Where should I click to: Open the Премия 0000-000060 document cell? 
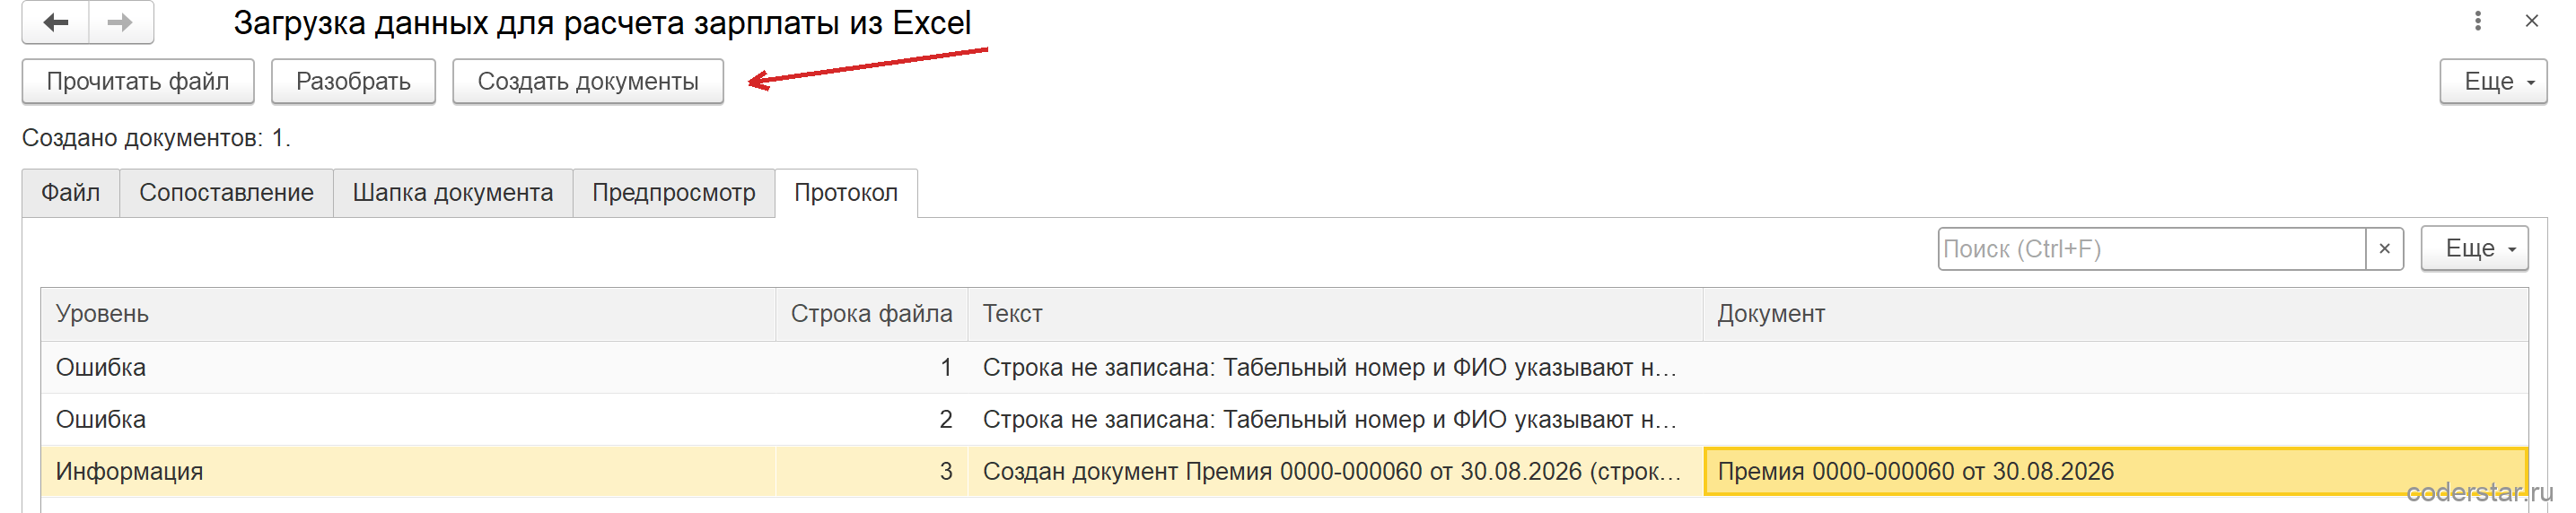[2115, 472]
